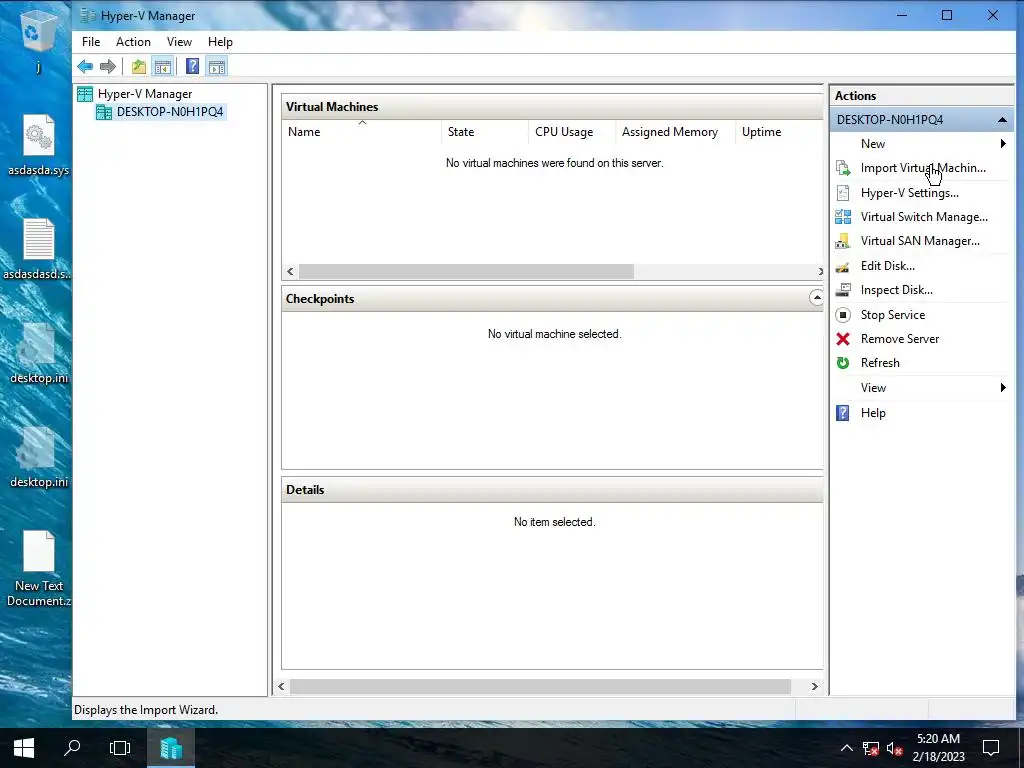Screen dimensions: 1024x768
Task: Open Import Virtual Machine wizard
Action: 921,168
